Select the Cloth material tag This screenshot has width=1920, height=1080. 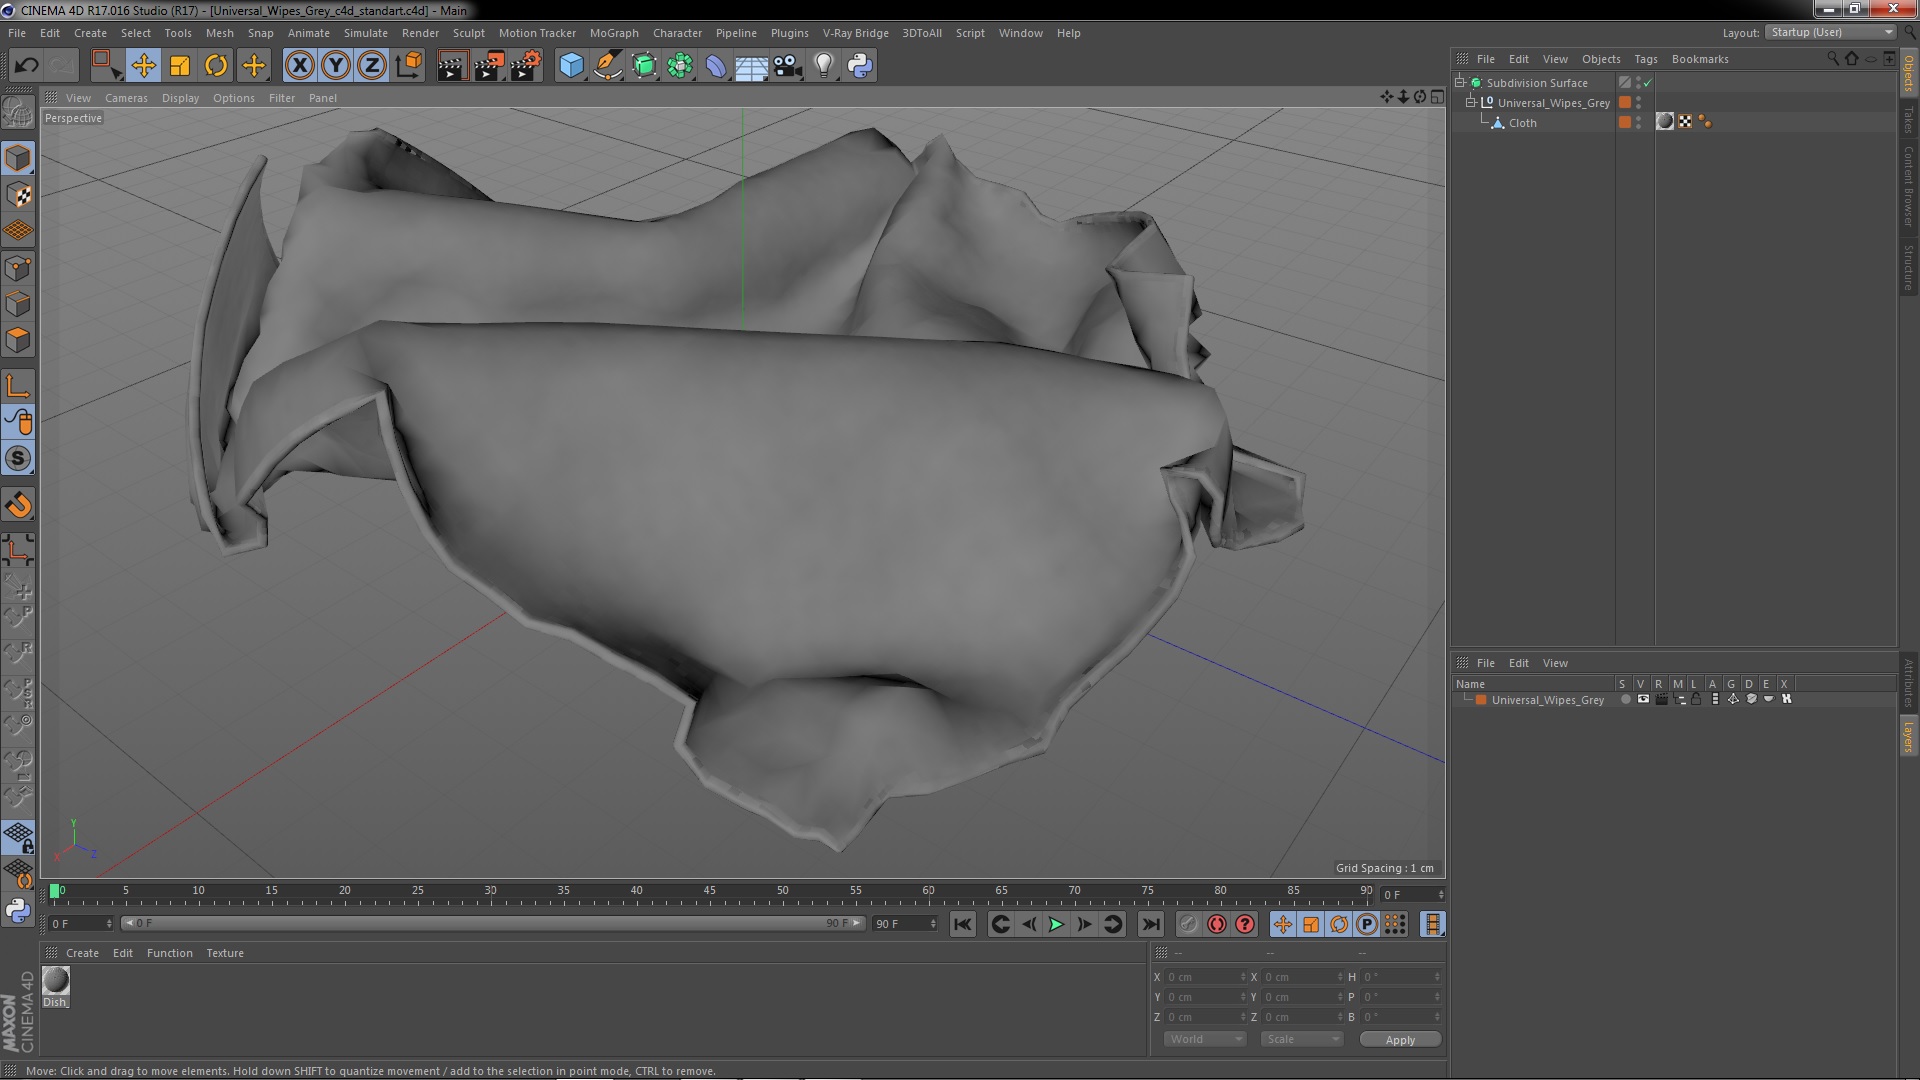point(1665,122)
